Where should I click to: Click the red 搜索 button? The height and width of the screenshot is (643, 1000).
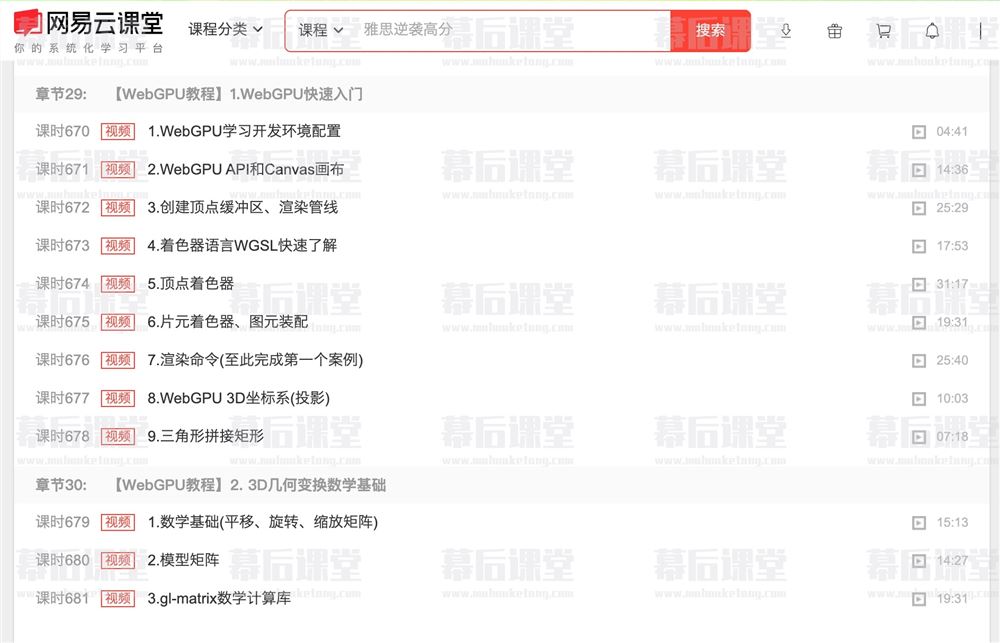click(710, 31)
